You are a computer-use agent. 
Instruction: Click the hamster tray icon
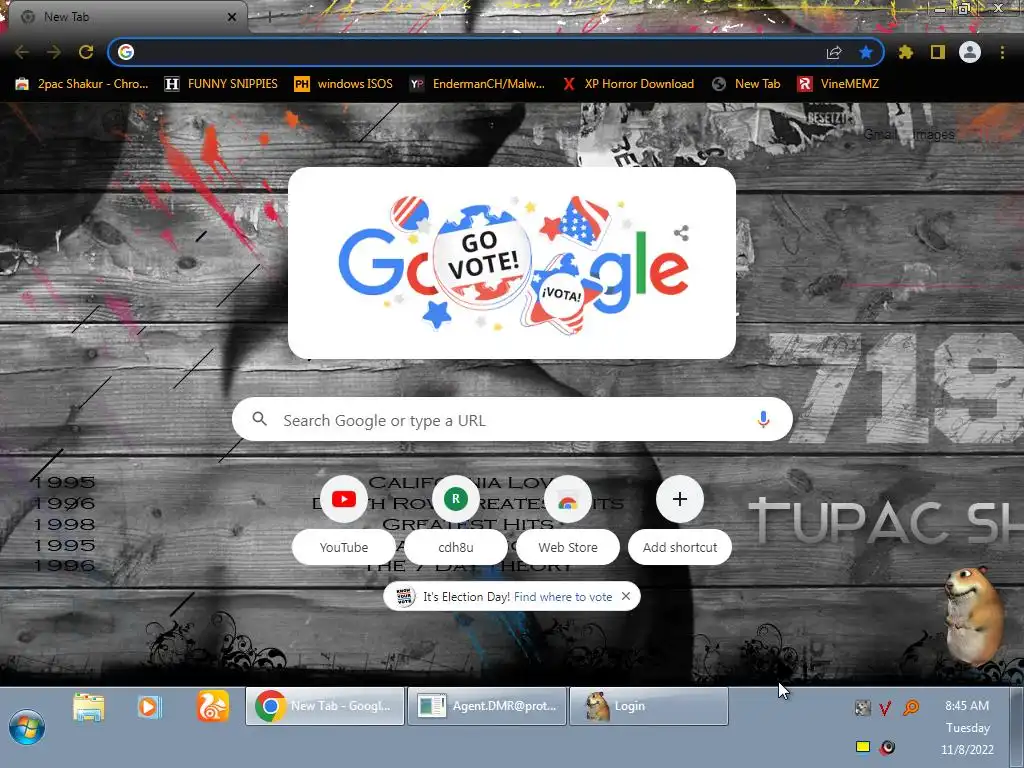tap(863, 707)
